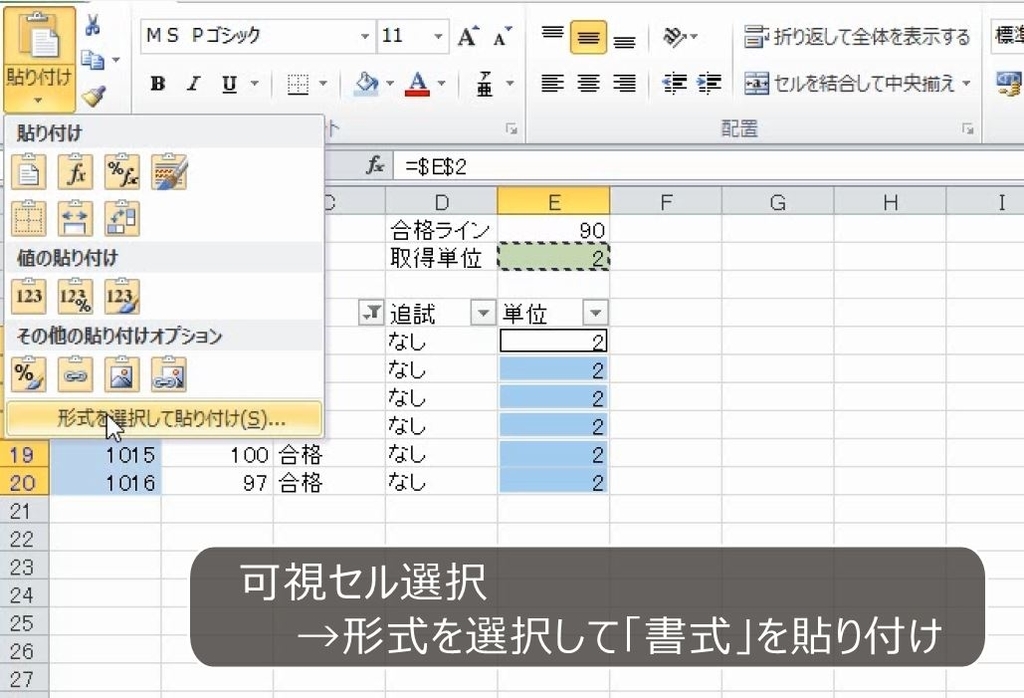The image size is (1024, 698).
Task: Paste formulas only using the fx icon
Action: click(x=75, y=170)
